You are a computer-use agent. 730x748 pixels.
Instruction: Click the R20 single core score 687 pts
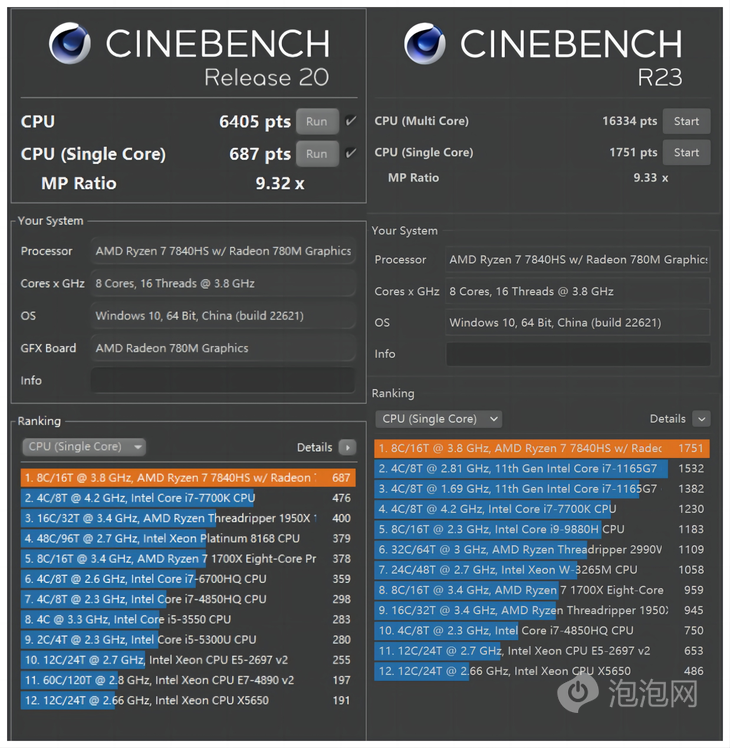[260, 155]
